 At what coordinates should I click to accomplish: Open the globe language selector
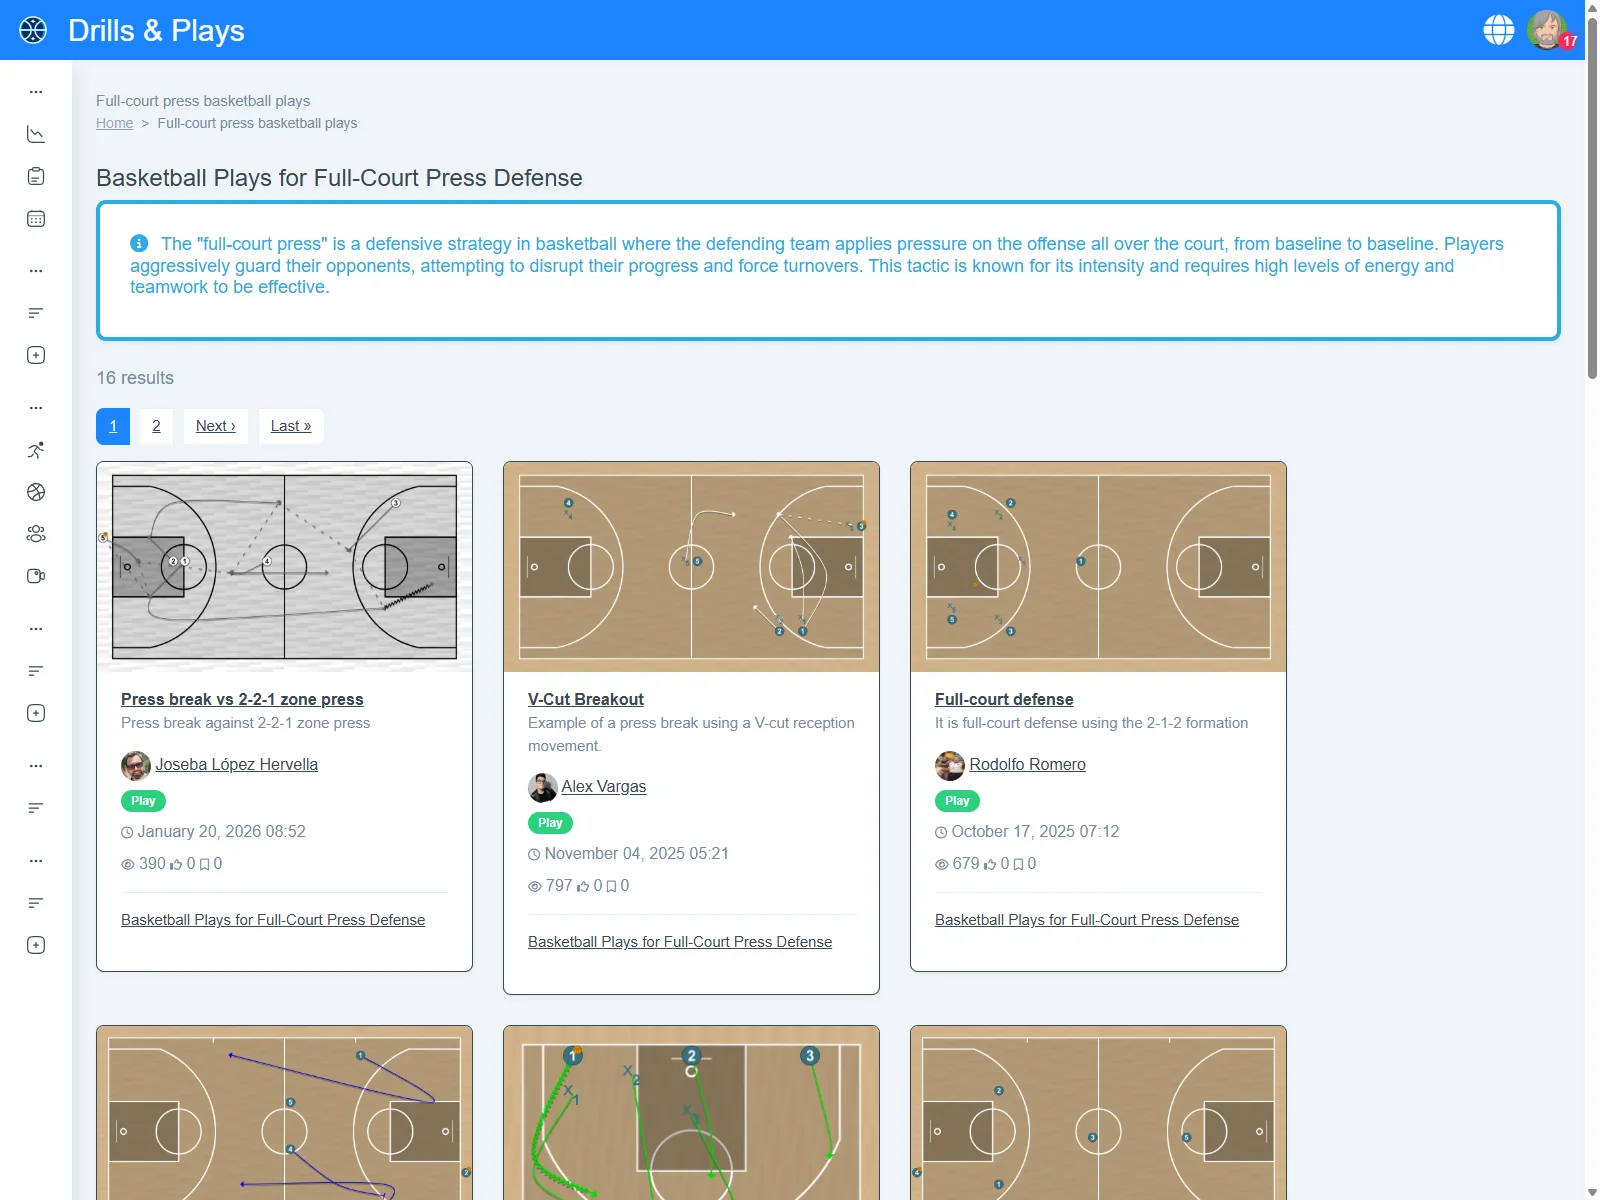coord(1498,30)
